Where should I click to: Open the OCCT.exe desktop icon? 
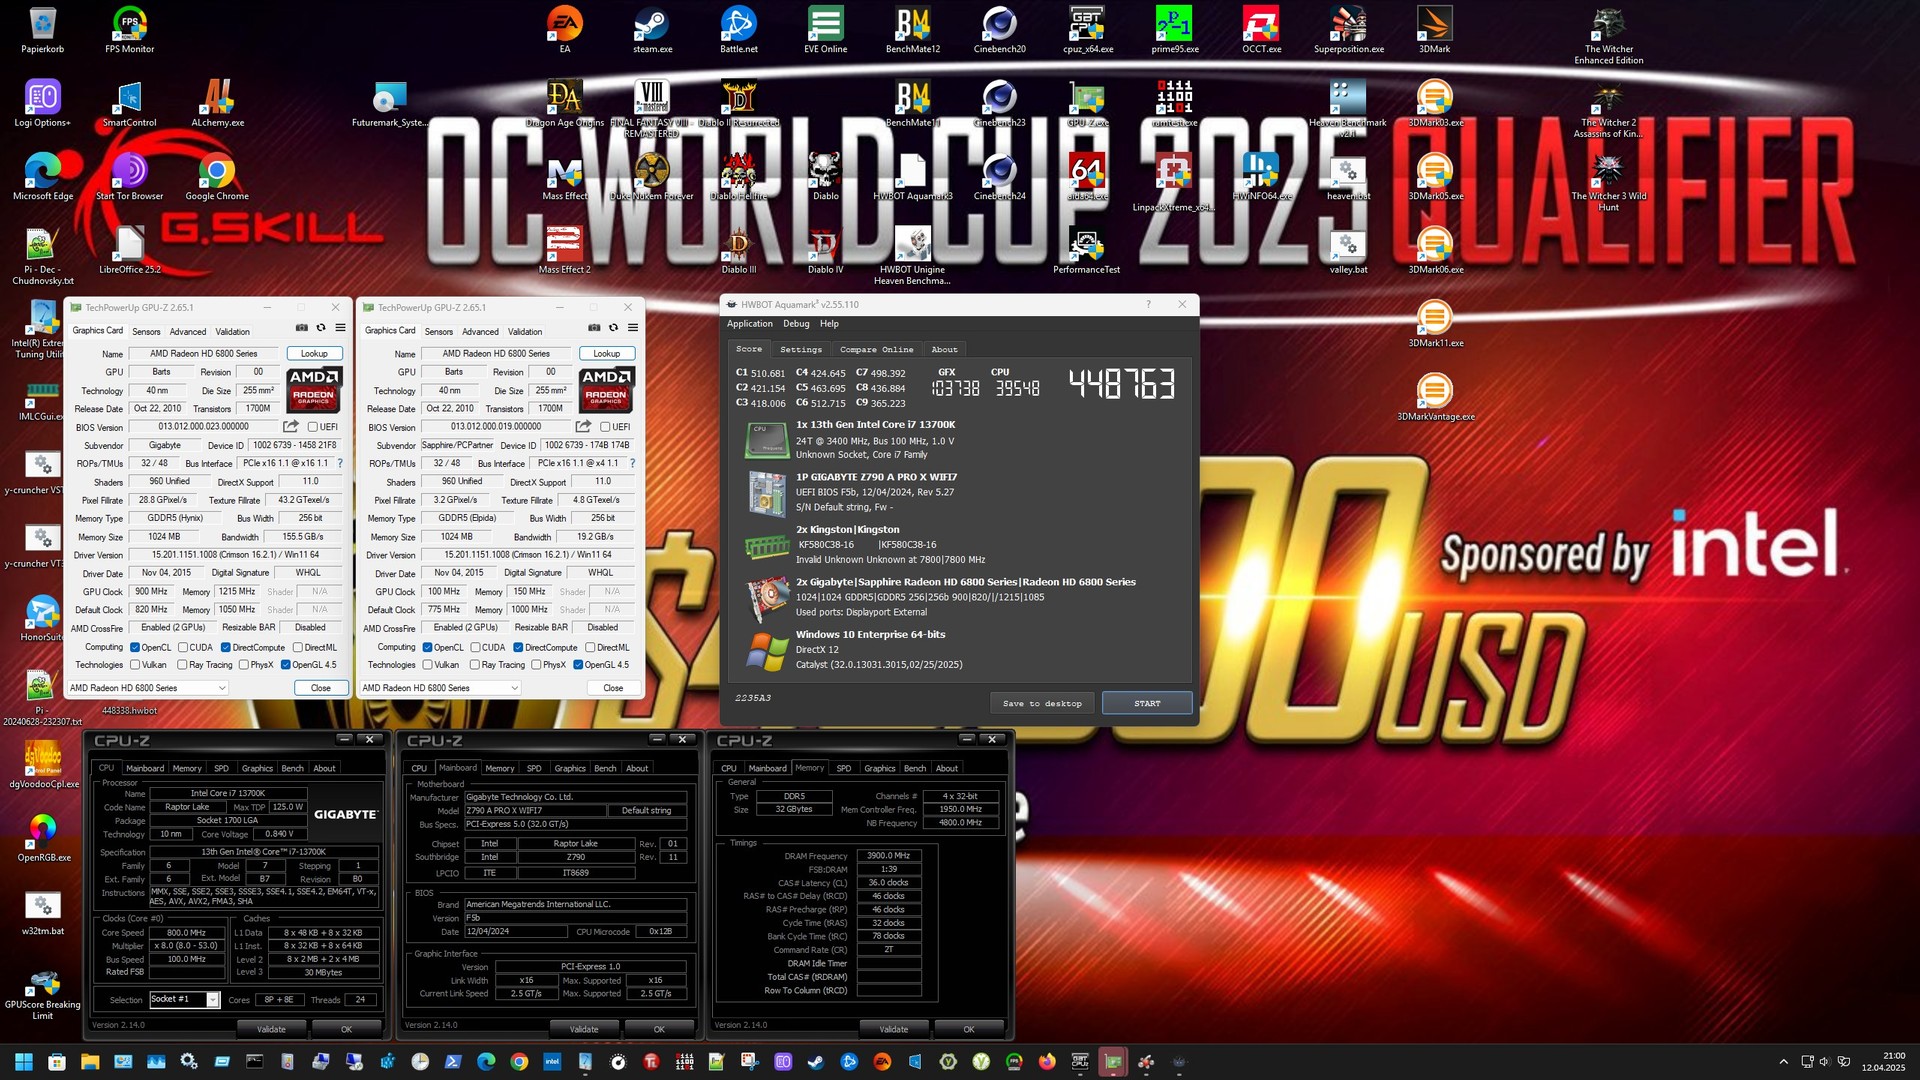point(1261,29)
